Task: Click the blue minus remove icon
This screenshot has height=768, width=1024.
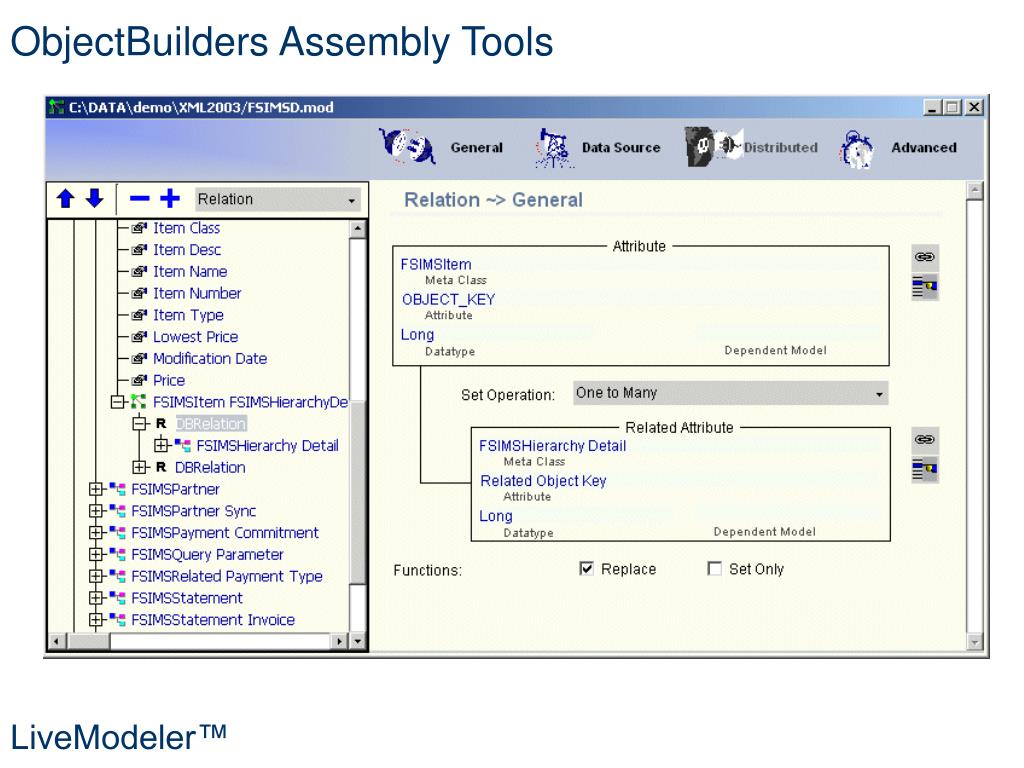Action: (139, 199)
